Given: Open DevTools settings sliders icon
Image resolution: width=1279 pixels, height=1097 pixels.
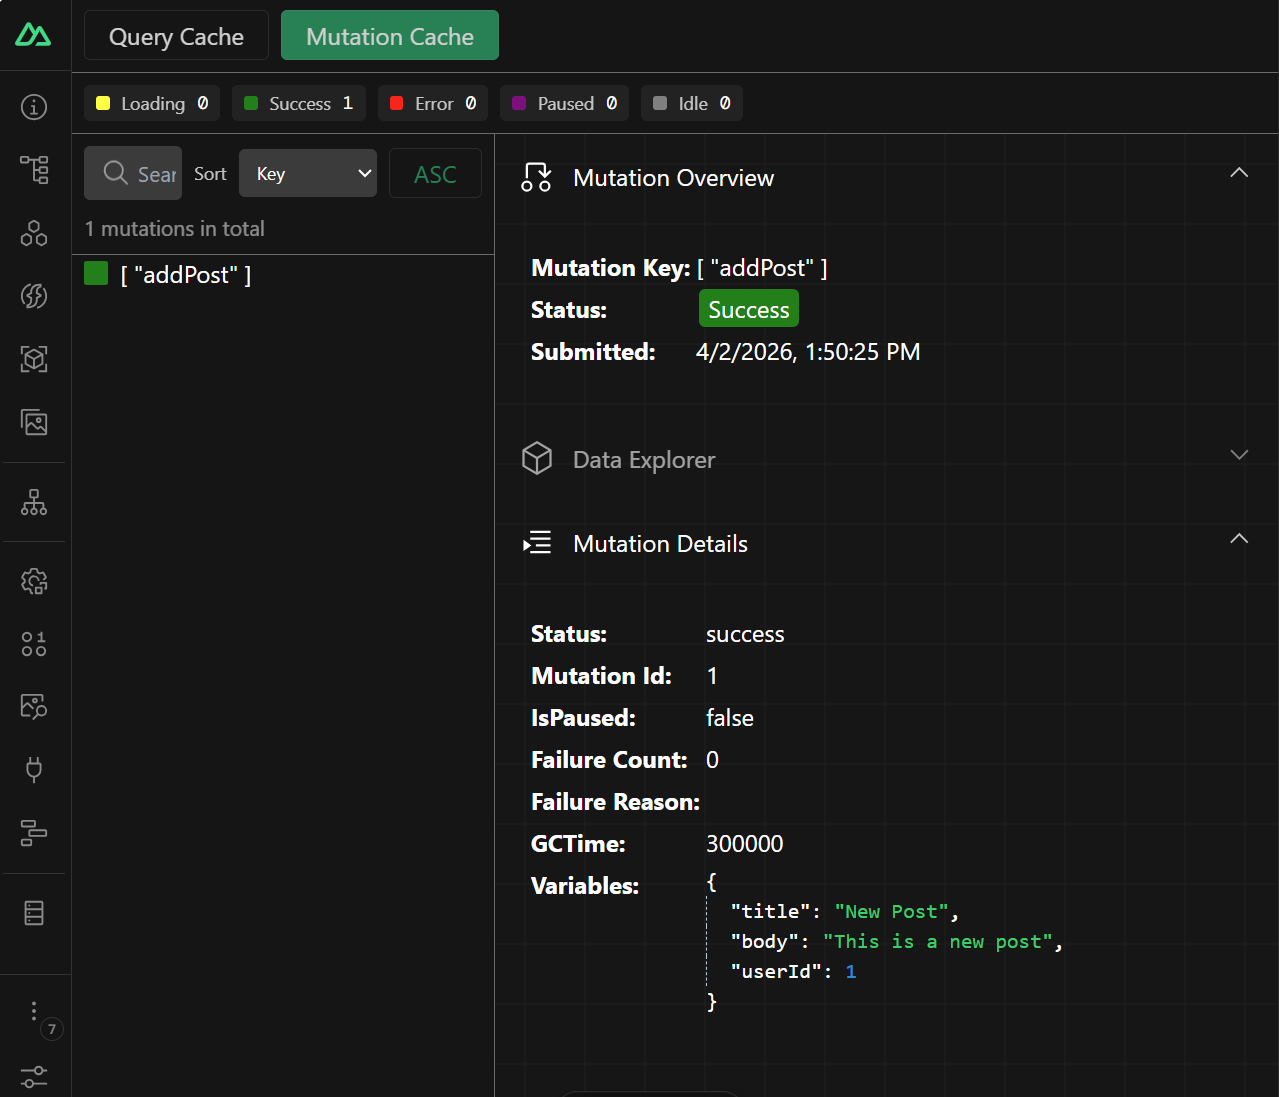Looking at the screenshot, I should [34, 1076].
